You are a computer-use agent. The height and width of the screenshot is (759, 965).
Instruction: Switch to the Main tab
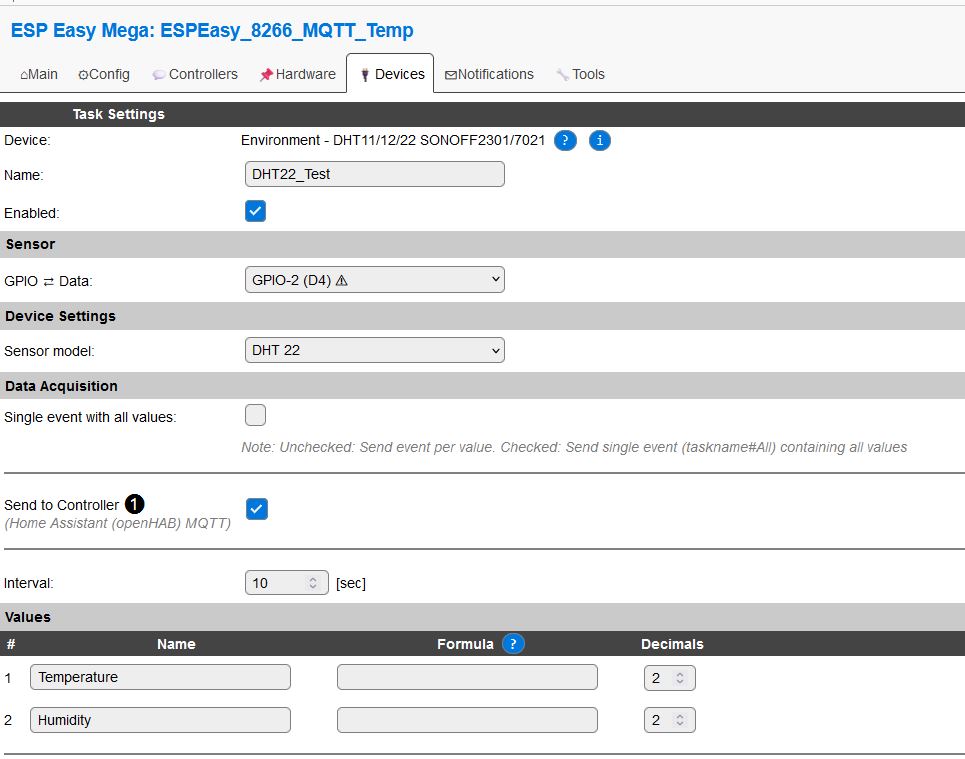[39, 74]
